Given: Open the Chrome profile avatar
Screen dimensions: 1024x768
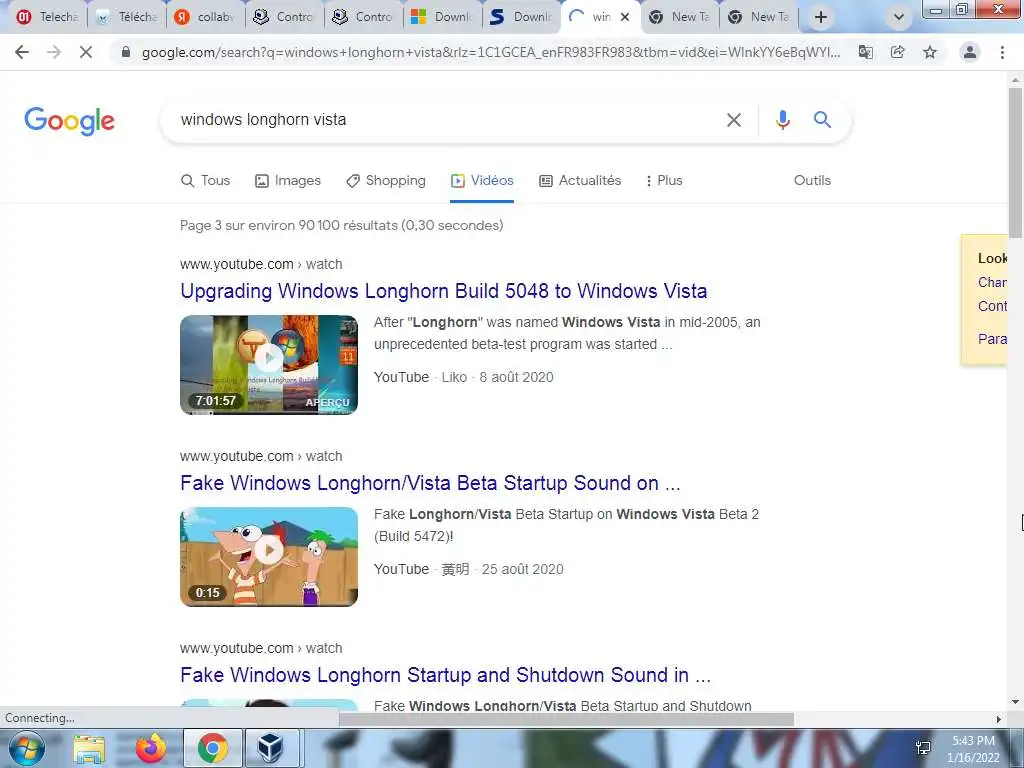Looking at the screenshot, I should coord(970,52).
